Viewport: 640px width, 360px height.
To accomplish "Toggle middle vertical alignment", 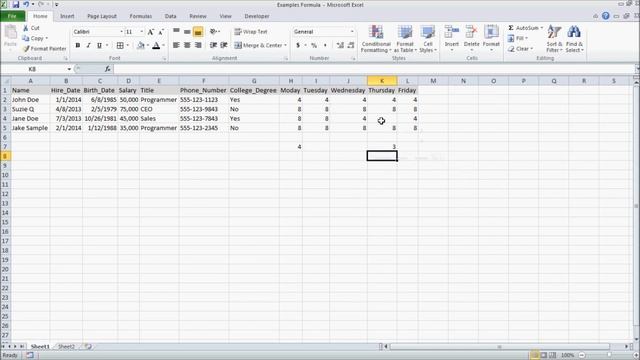I will click(187, 31).
